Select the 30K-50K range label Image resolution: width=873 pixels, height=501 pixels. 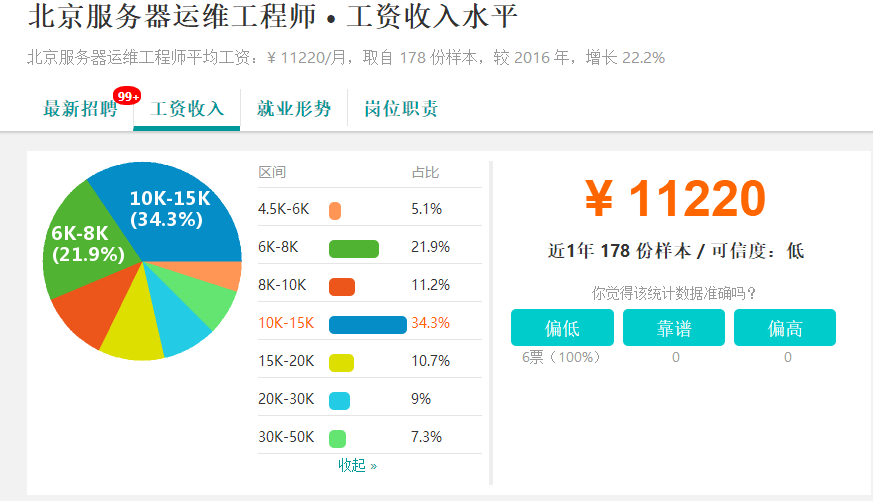click(286, 436)
